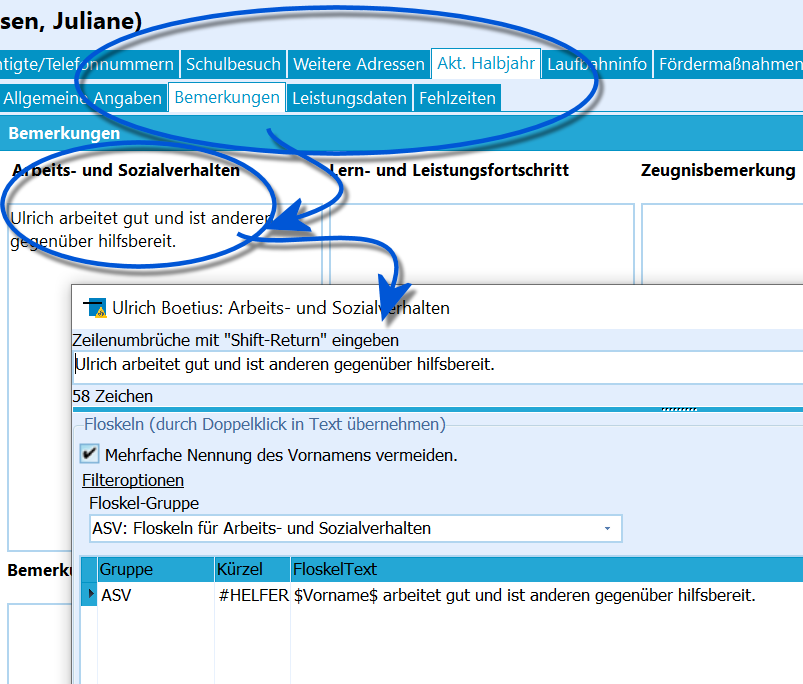Image resolution: width=803 pixels, height=684 pixels.
Task: Select the Bemerkungen sub-tab
Action: 227,97
